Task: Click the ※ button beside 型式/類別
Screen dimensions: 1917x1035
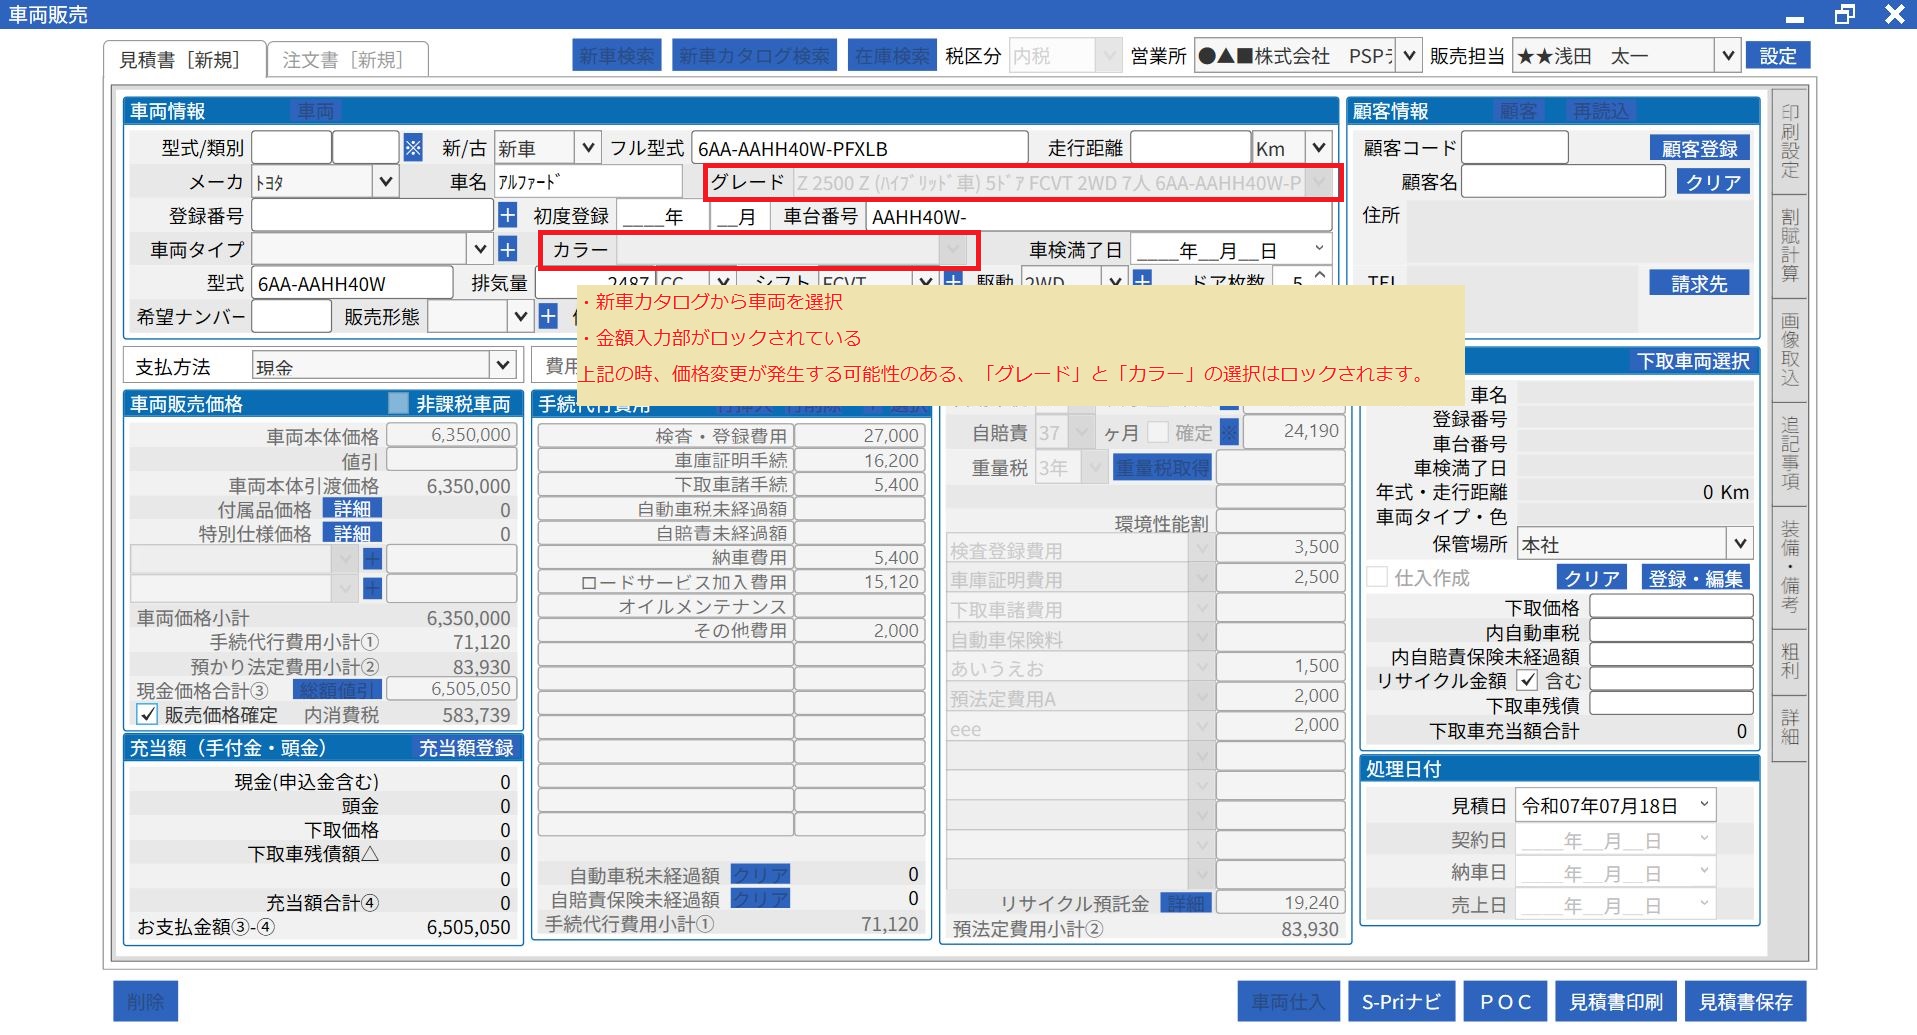Action: point(413,148)
